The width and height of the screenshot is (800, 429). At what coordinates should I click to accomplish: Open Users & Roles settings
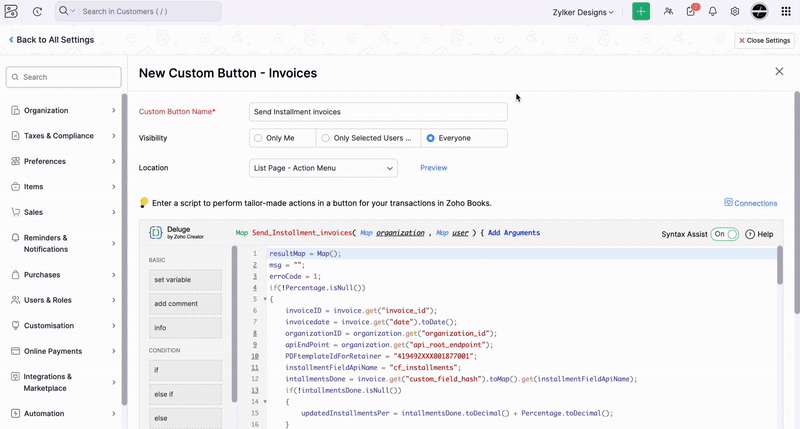coord(47,300)
